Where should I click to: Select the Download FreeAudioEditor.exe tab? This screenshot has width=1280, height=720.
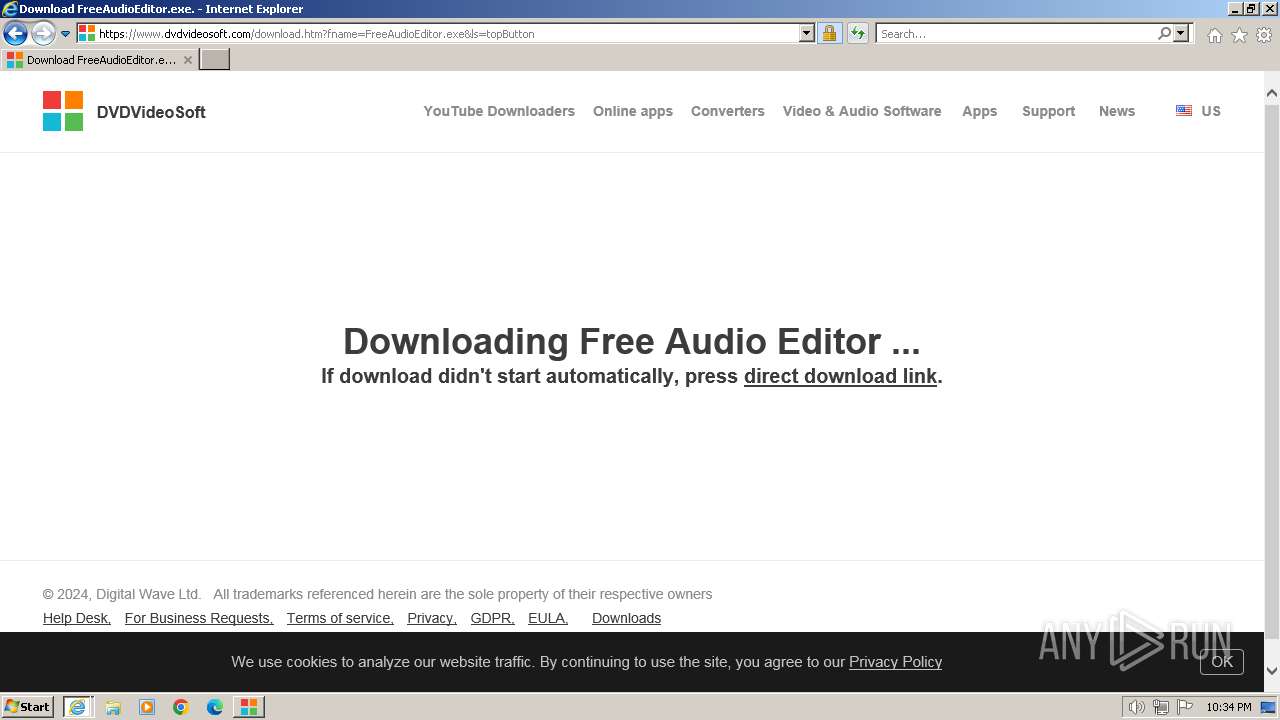[x=99, y=60]
